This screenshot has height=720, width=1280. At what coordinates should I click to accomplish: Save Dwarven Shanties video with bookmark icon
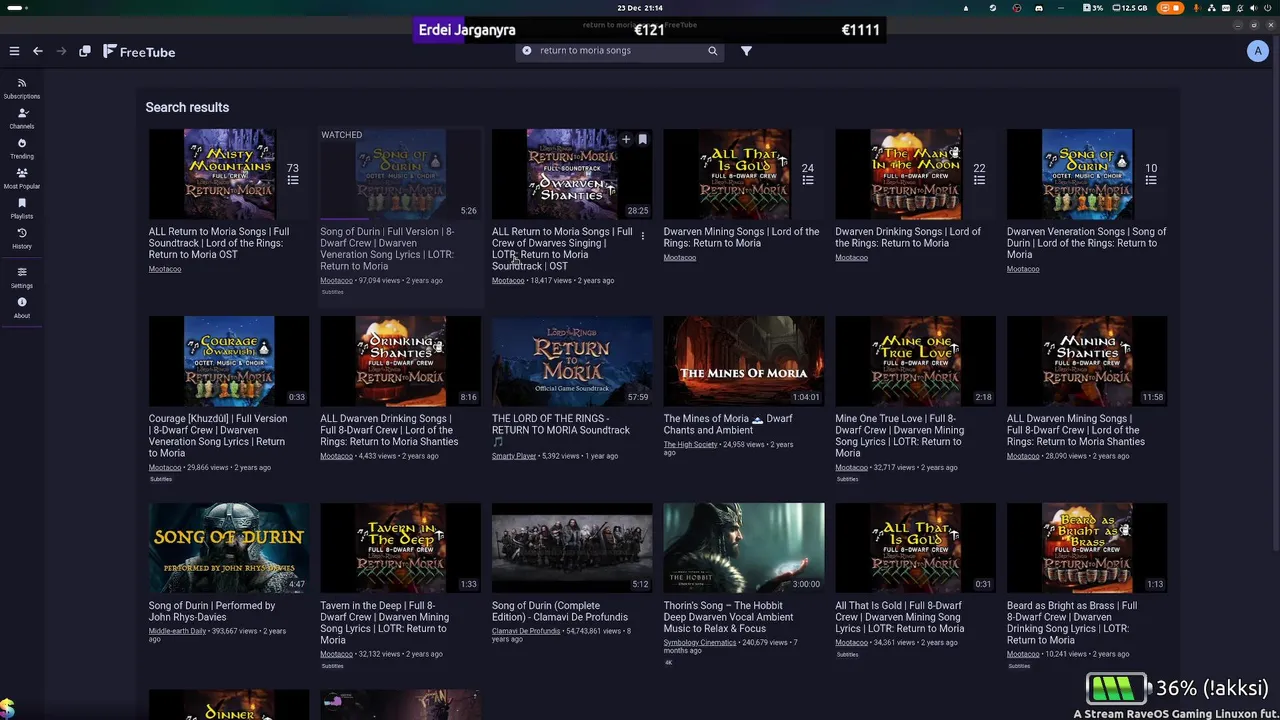pos(643,140)
